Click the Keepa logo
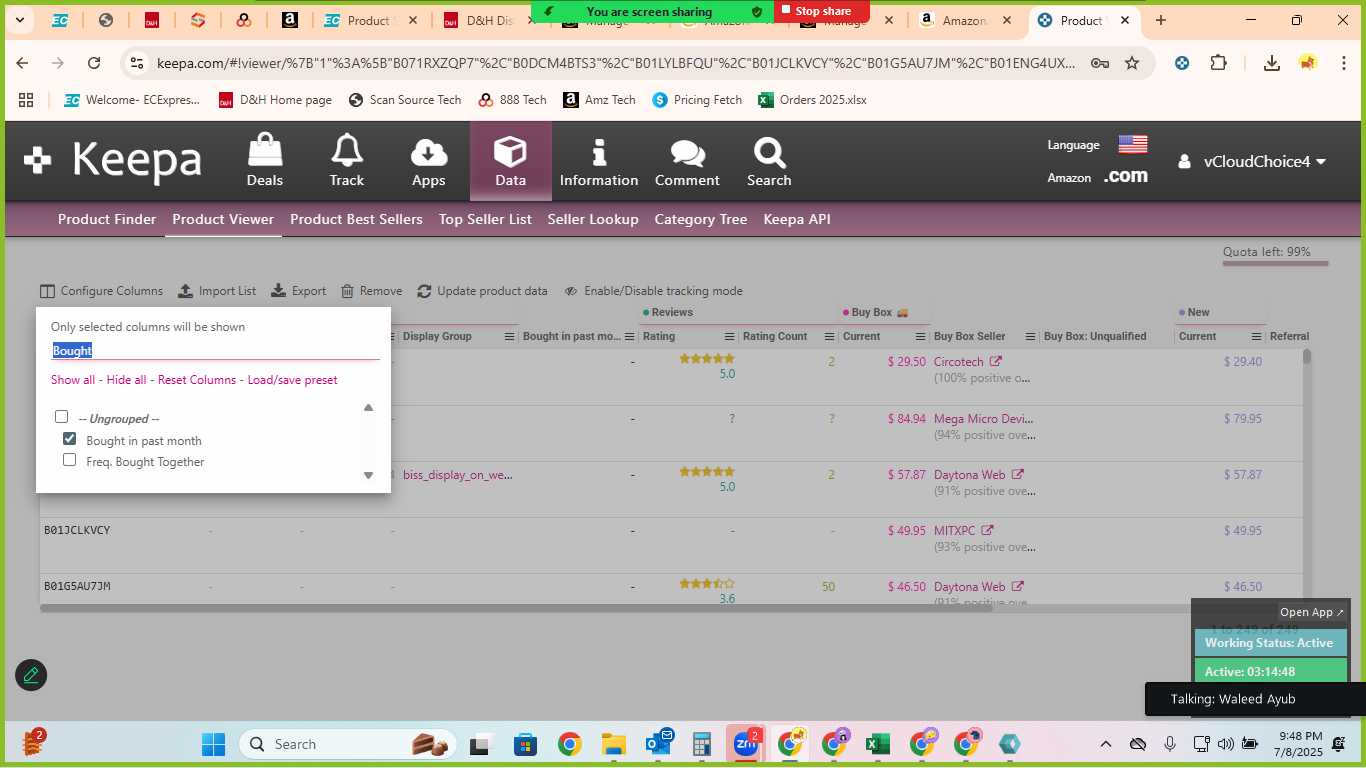 point(113,161)
